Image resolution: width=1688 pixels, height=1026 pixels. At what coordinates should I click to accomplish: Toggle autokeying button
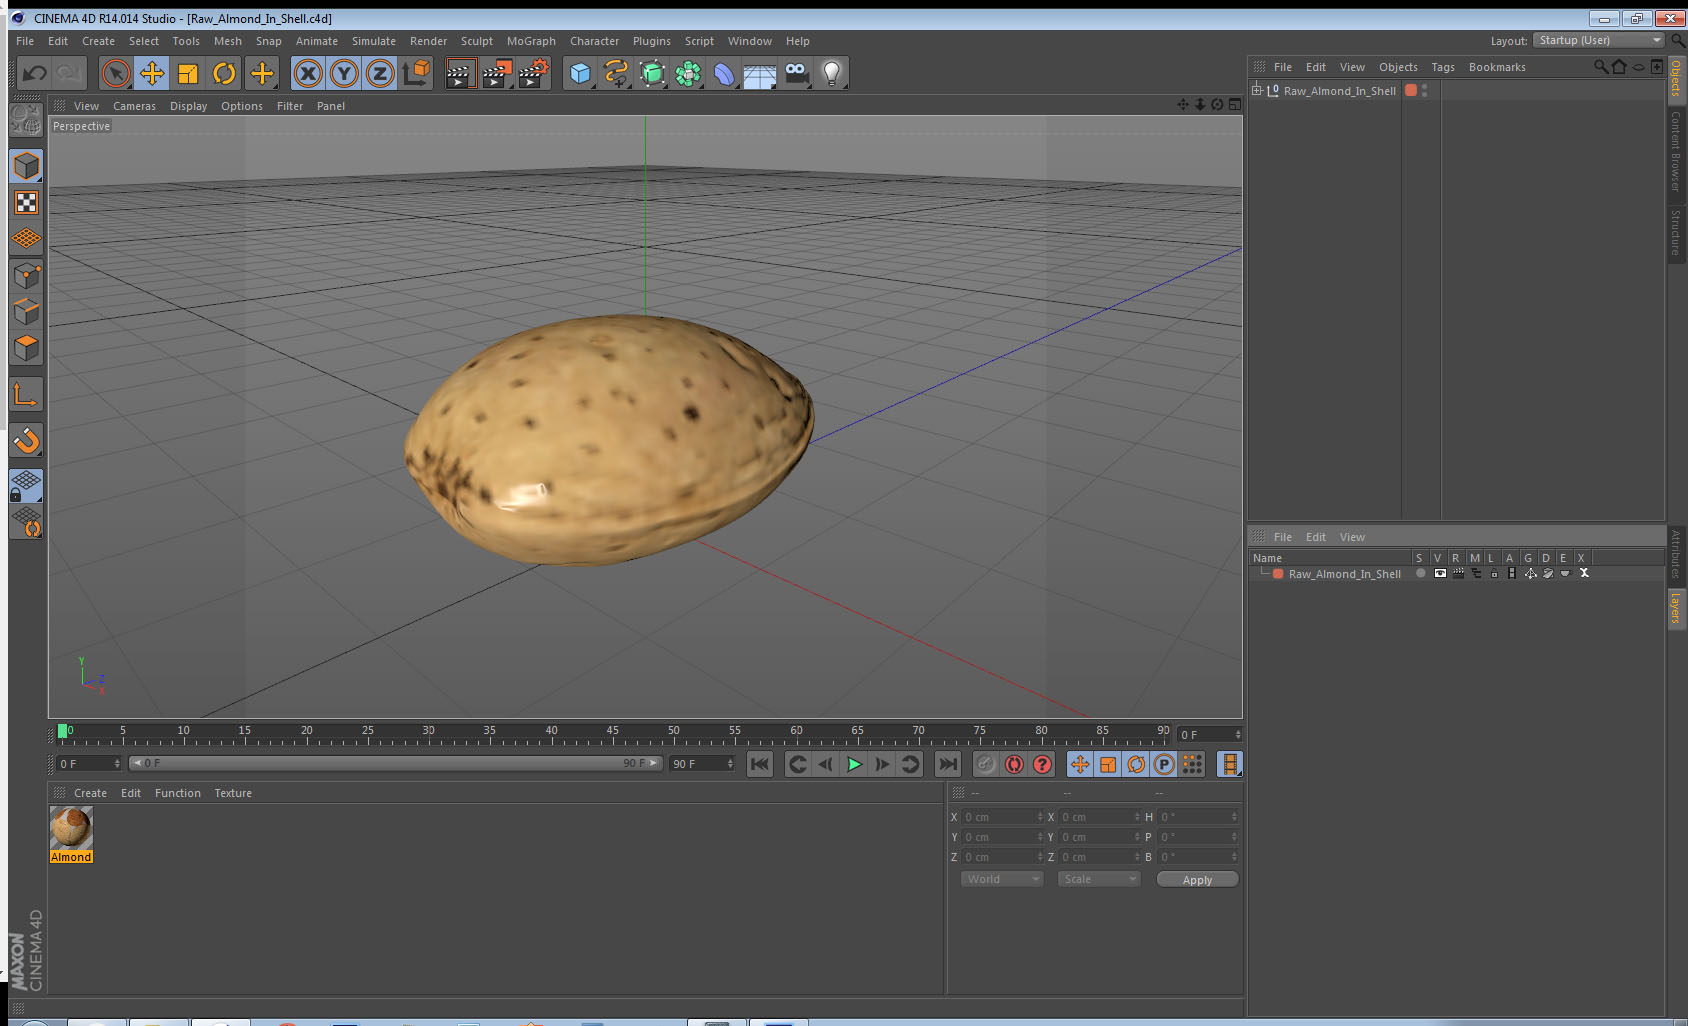[x=1014, y=764]
